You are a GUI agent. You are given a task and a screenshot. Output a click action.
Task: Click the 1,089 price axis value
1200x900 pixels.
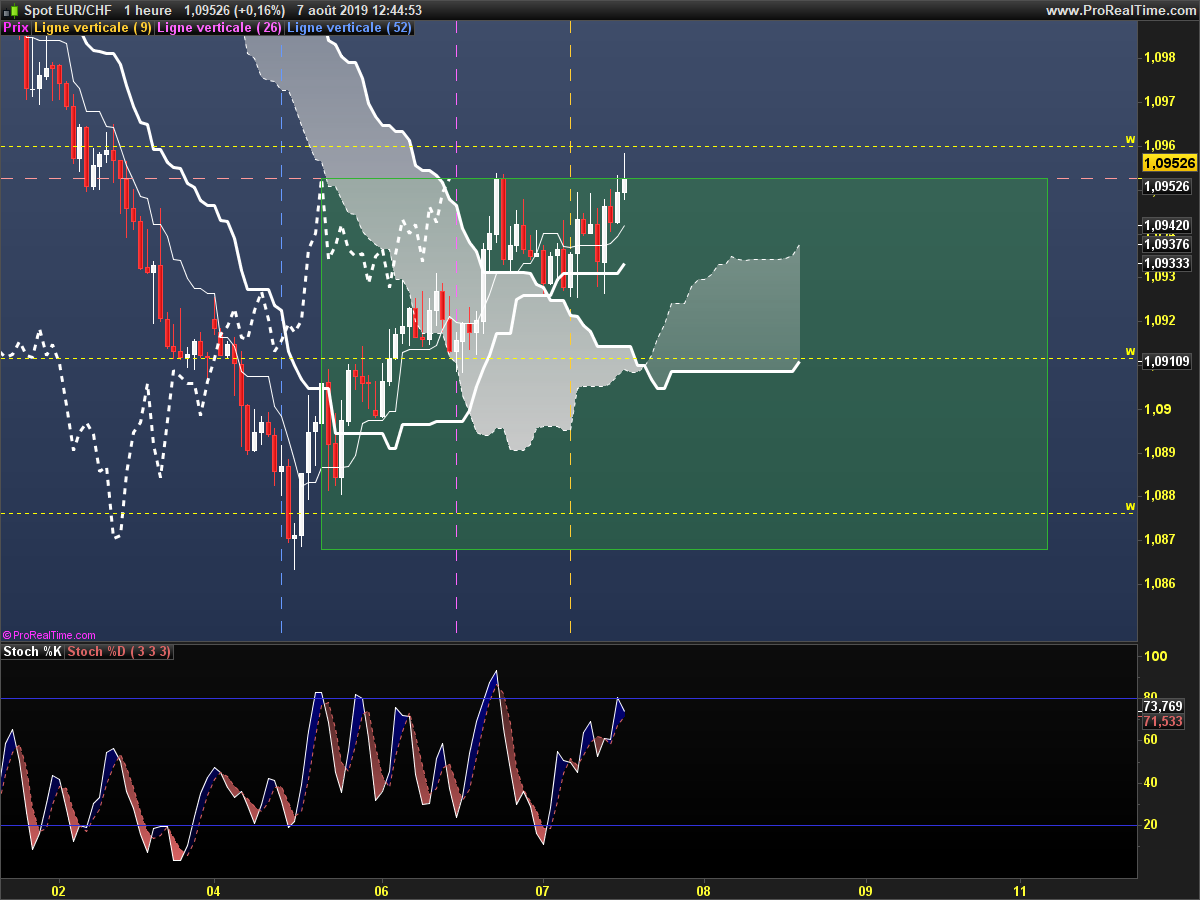1160,452
